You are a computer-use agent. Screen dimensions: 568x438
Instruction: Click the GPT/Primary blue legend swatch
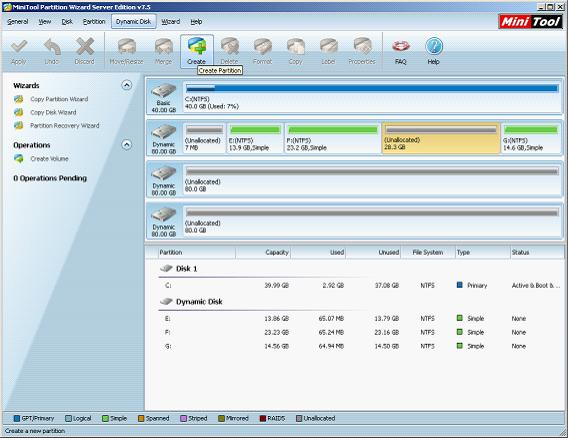point(17,418)
